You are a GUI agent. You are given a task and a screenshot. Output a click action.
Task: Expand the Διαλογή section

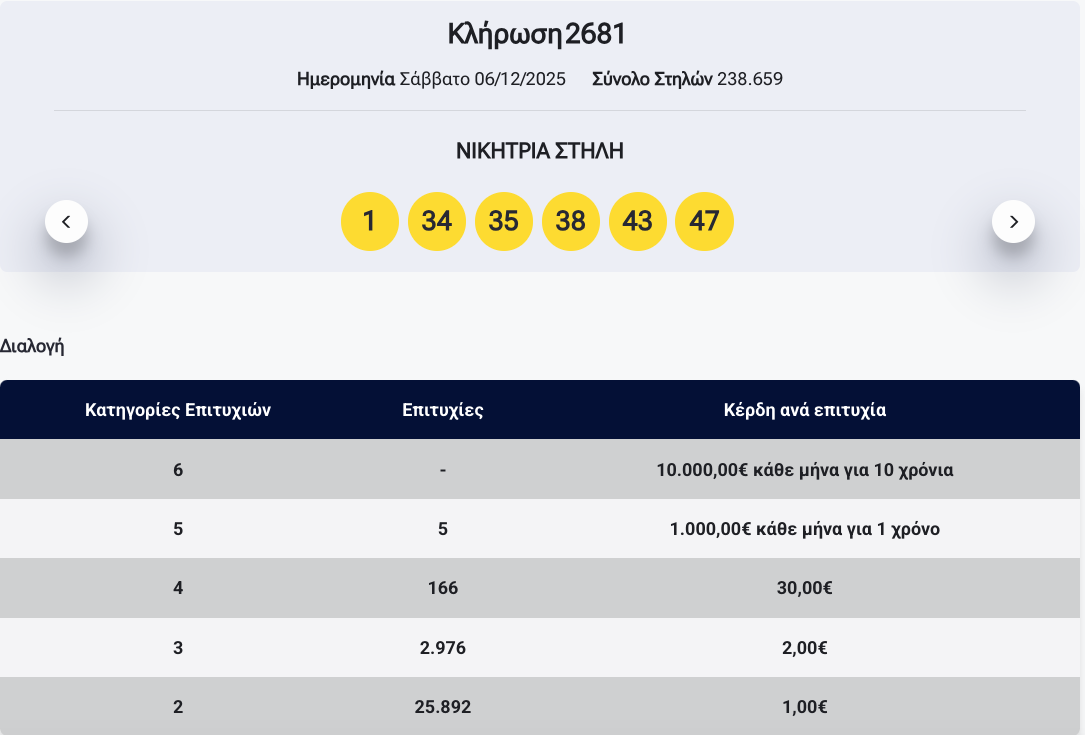coord(31,346)
